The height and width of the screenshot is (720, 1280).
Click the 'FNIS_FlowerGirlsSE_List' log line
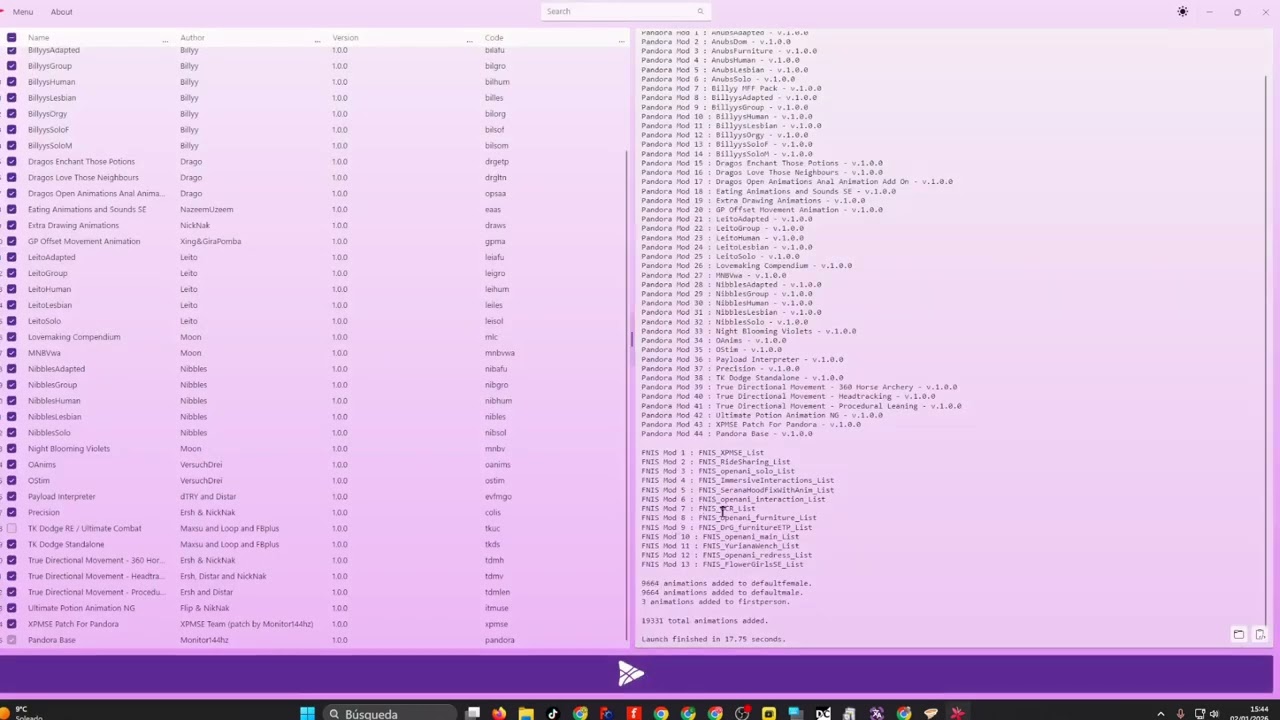click(722, 564)
